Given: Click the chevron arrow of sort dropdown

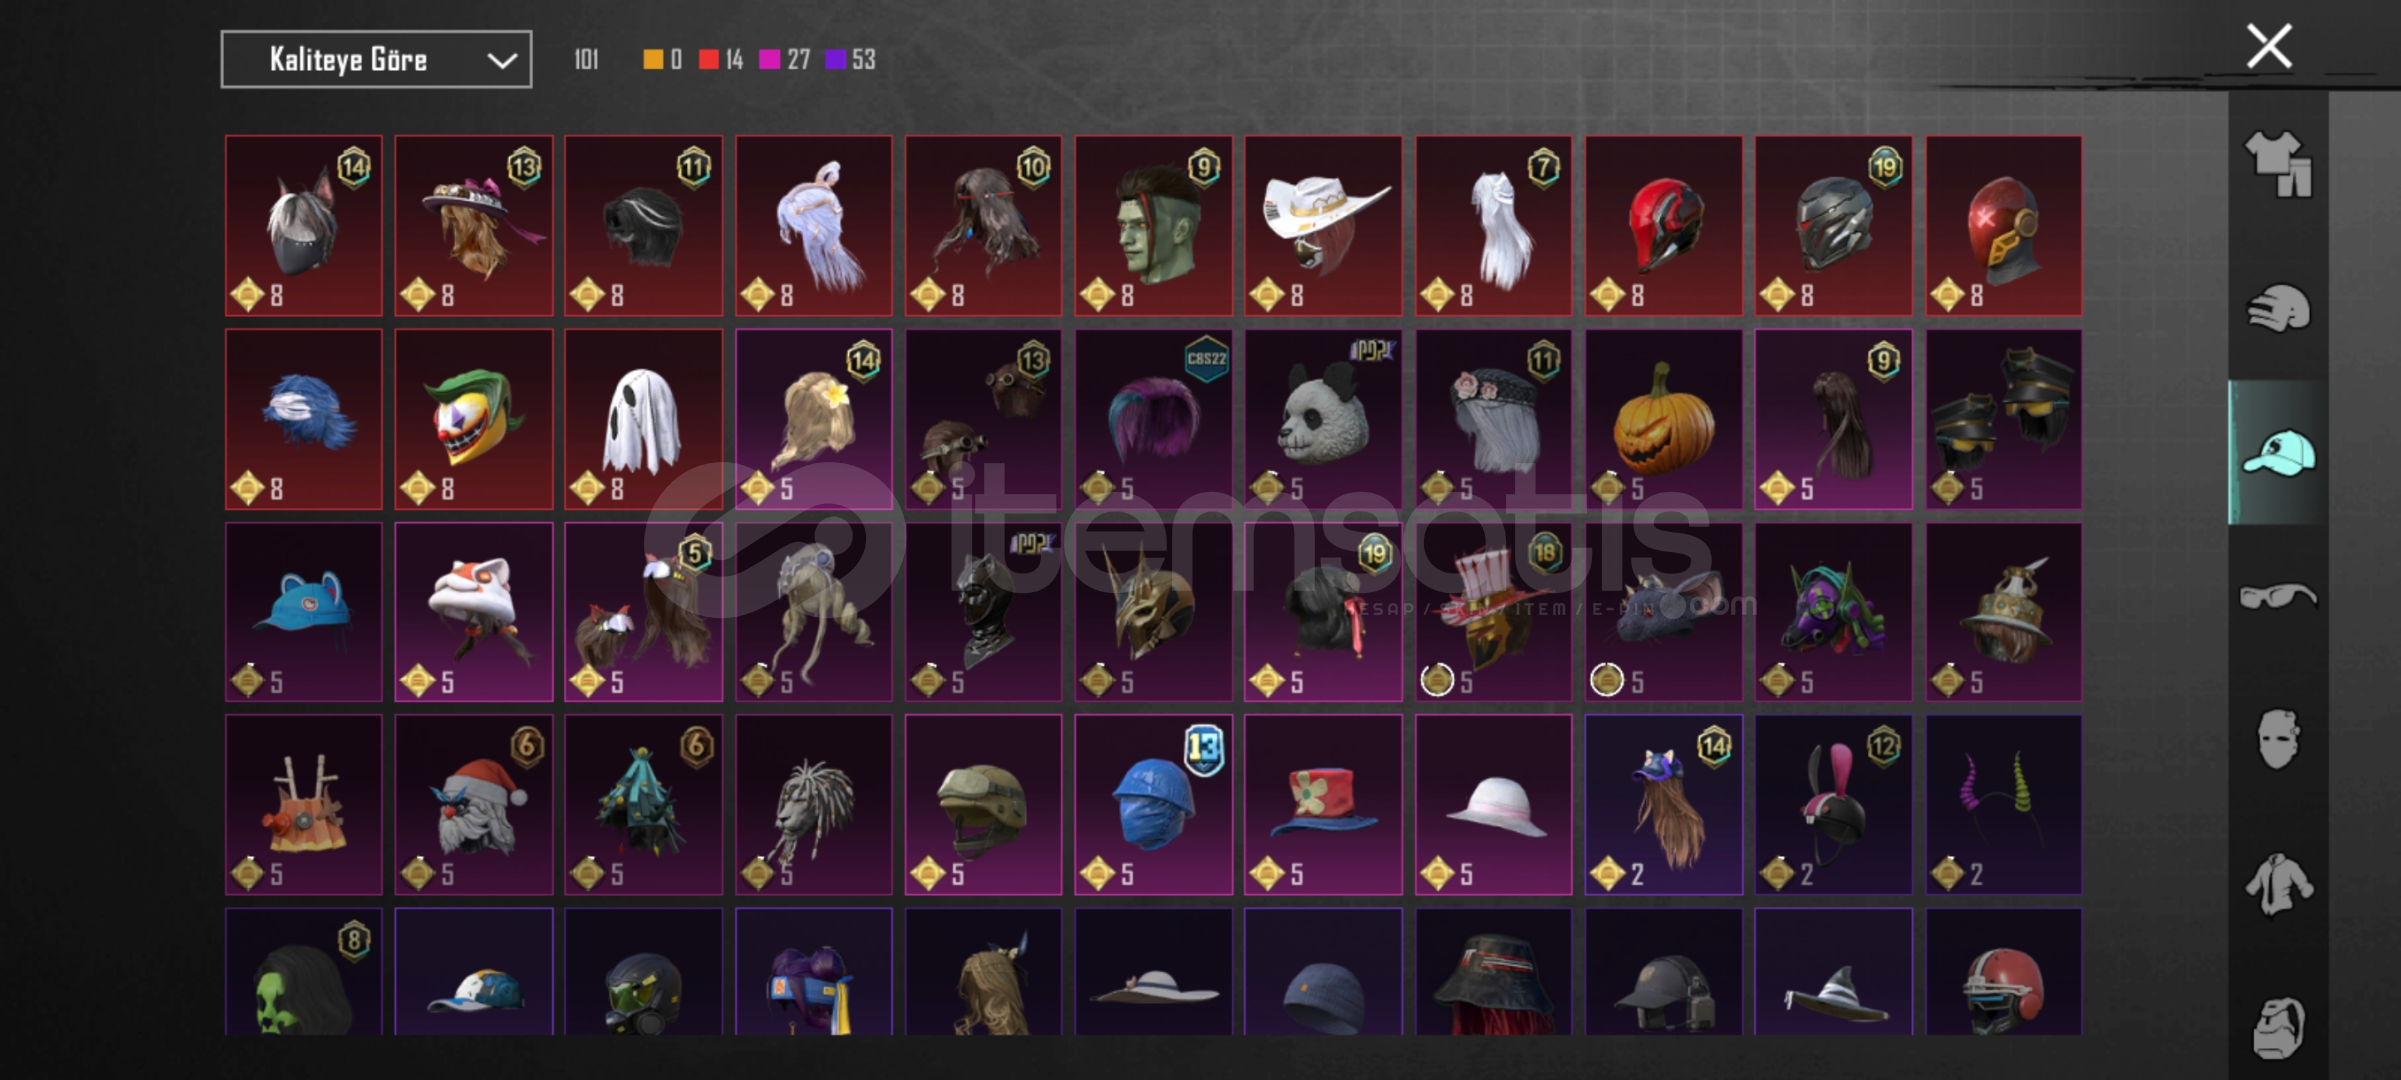Looking at the screenshot, I should coord(502,61).
